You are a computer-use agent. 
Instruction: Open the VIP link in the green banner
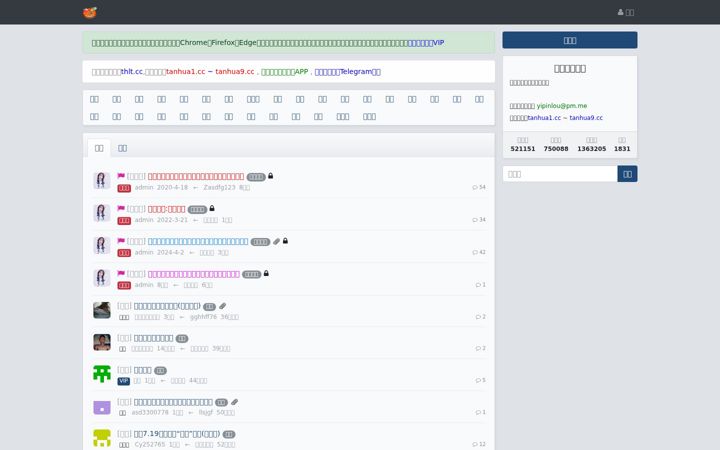pos(426,43)
